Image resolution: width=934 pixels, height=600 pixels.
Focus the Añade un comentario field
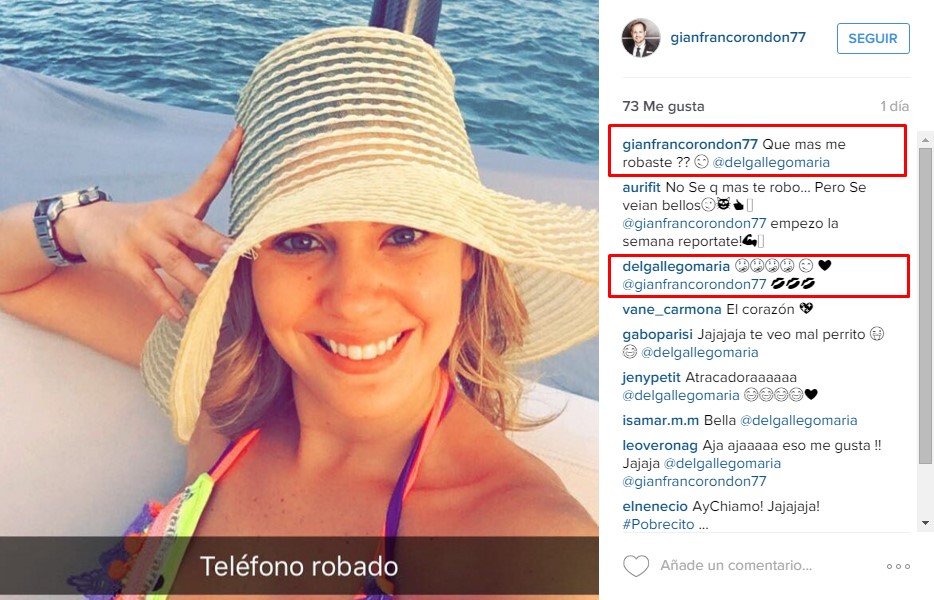click(736, 565)
